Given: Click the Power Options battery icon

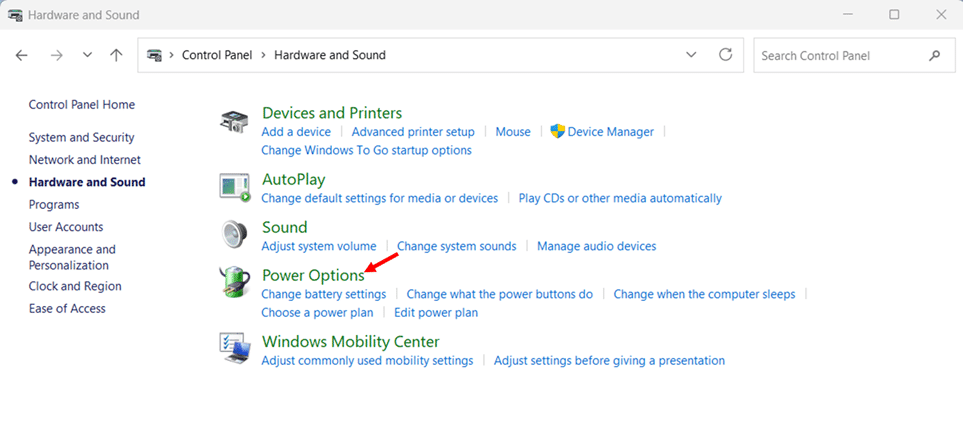Looking at the screenshot, I should click(x=234, y=282).
